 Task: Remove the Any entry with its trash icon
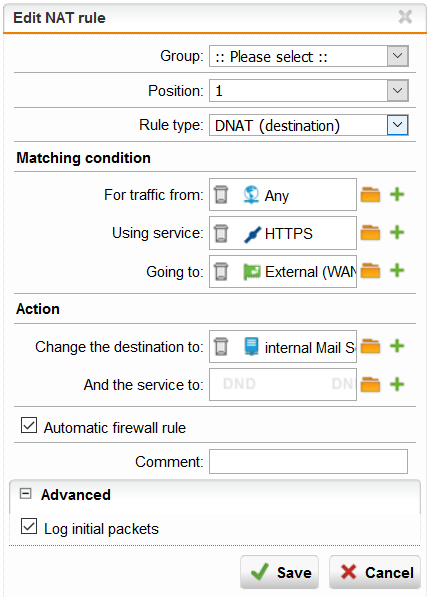[221, 195]
